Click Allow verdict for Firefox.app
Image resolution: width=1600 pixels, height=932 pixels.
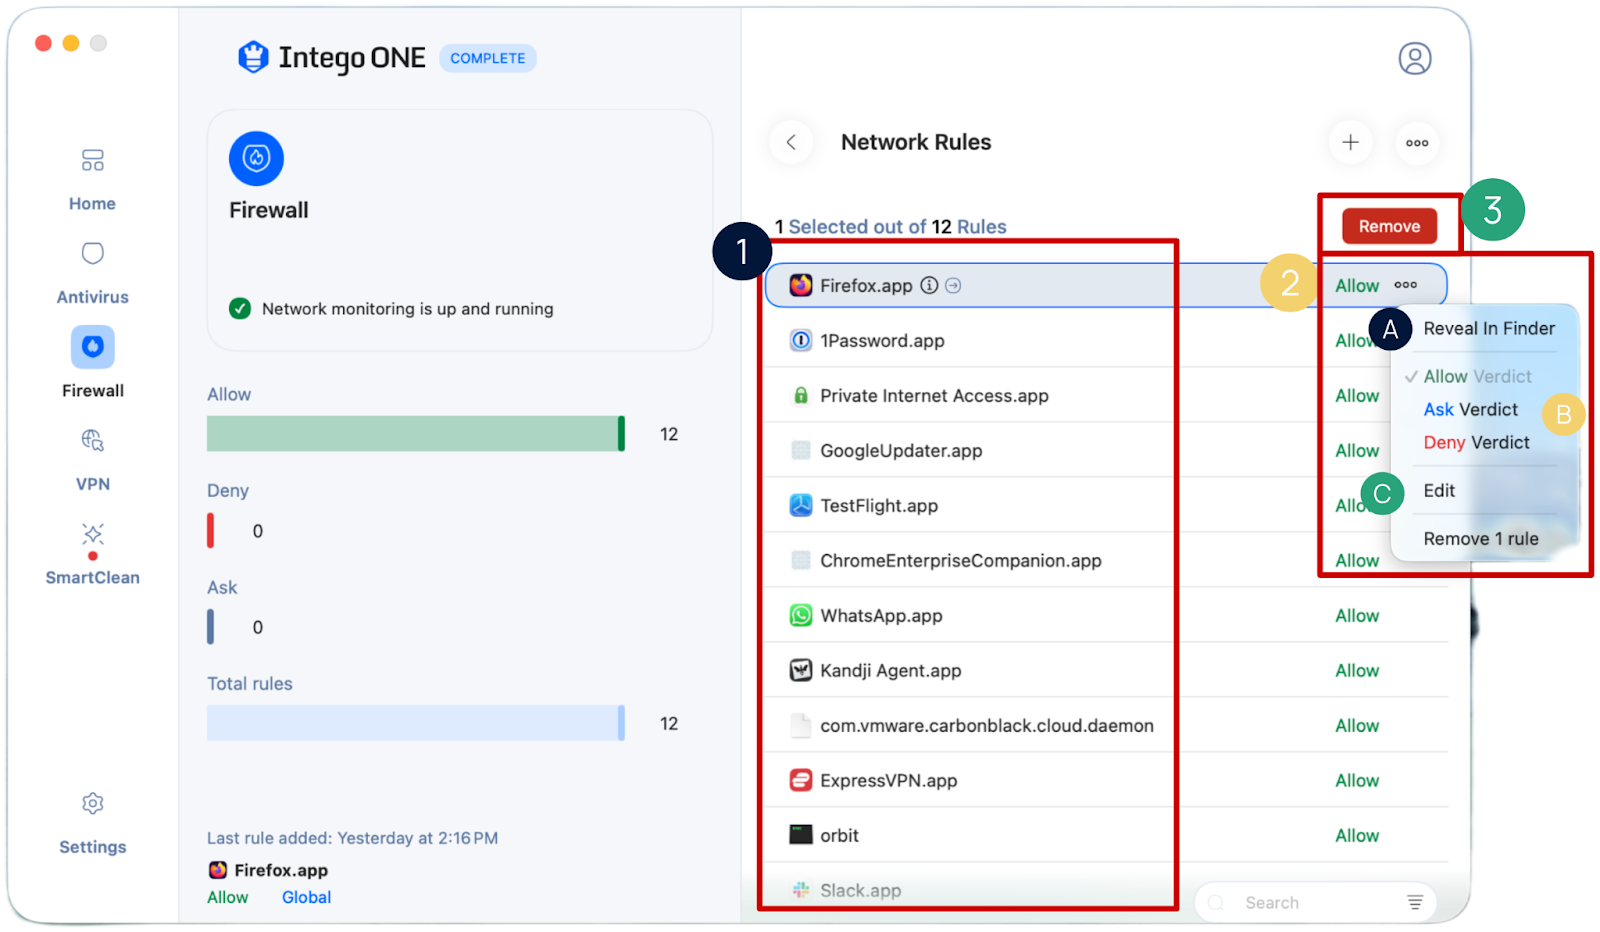coord(1357,286)
